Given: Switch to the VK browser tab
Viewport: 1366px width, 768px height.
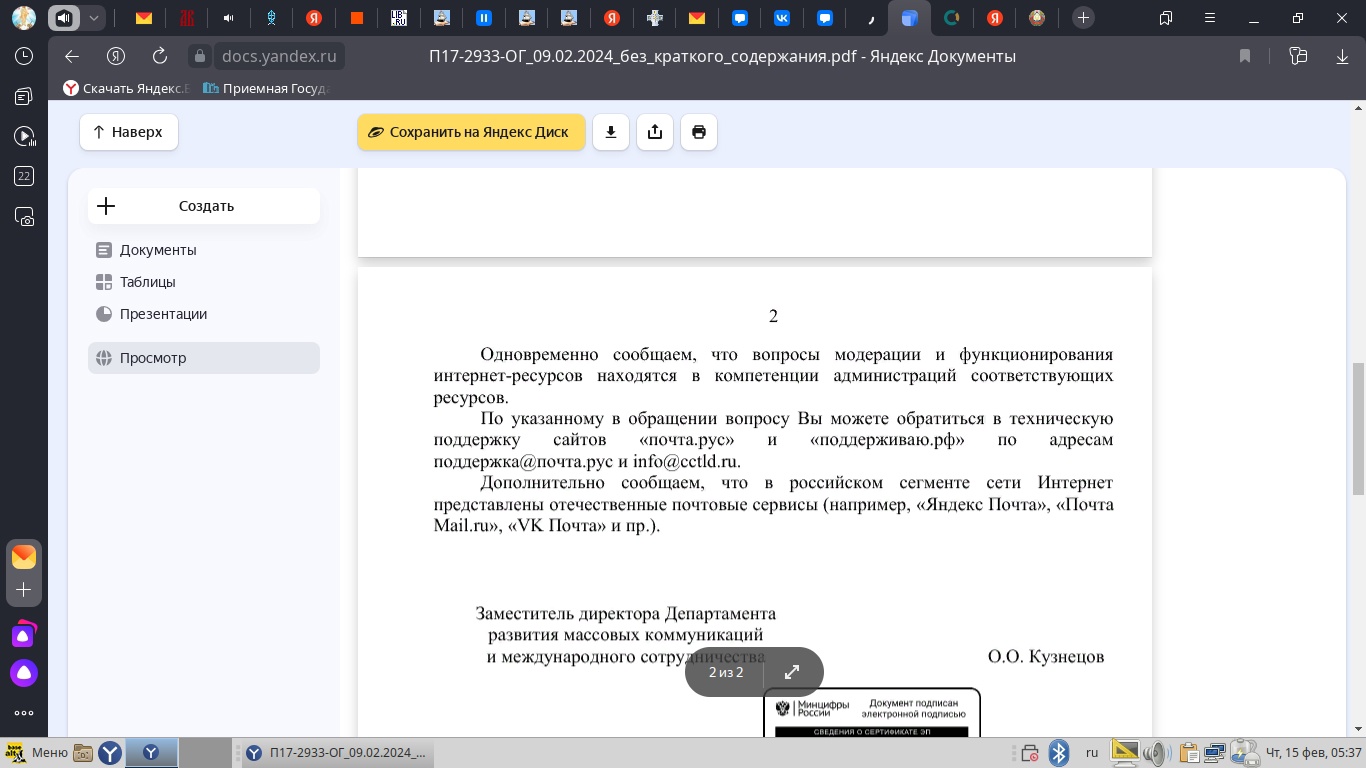Looking at the screenshot, I should tap(782, 18).
